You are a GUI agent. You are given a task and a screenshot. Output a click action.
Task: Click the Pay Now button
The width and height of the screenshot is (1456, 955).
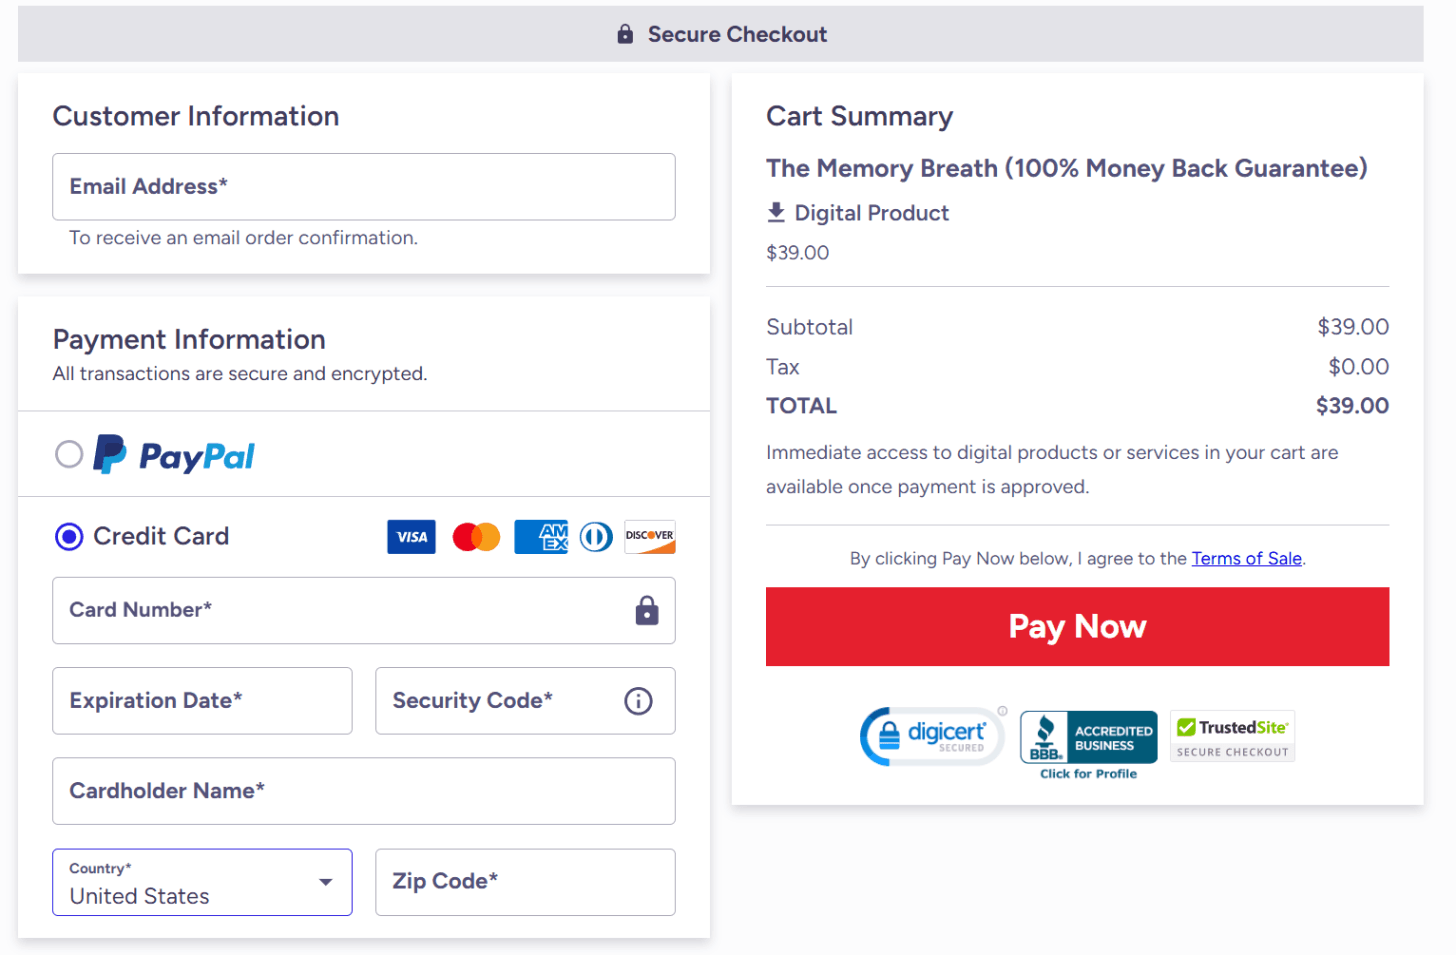[x=1077, y=626]
